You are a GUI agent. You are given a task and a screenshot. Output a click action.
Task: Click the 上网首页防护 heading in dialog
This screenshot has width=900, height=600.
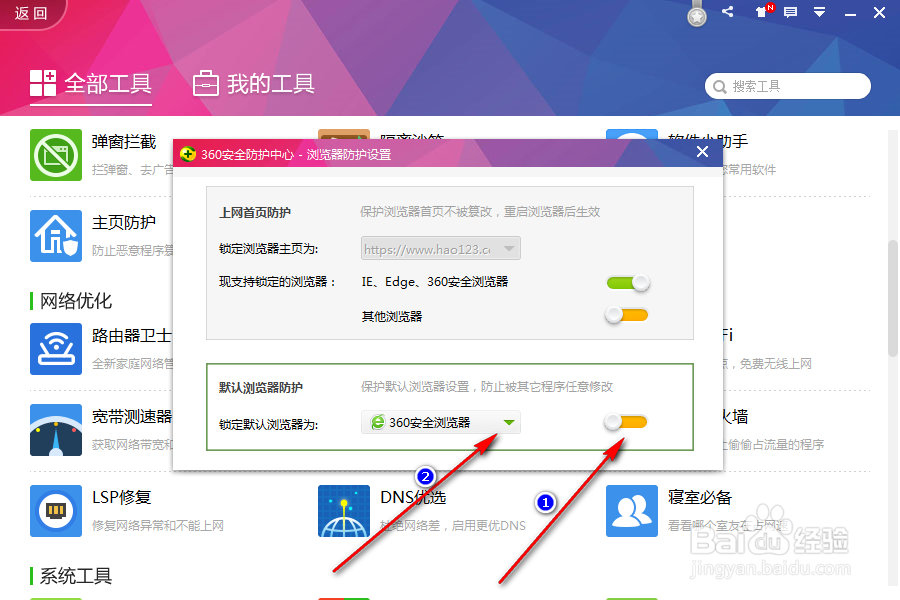(x=255, y=212)
